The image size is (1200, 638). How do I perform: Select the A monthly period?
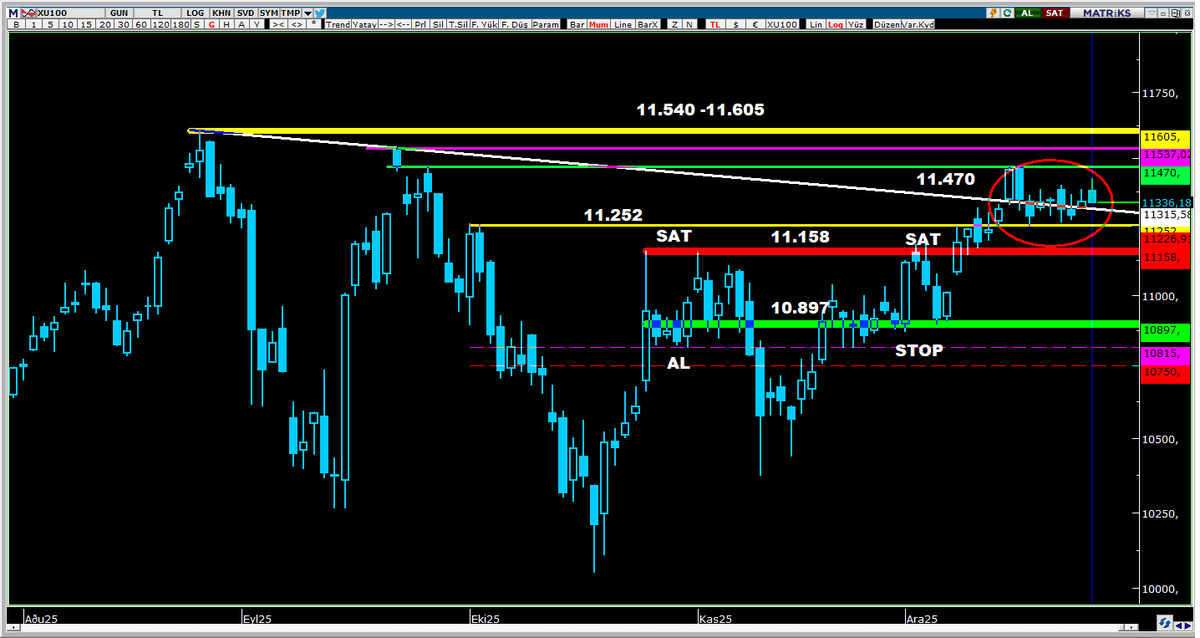(x=241, y=24)
